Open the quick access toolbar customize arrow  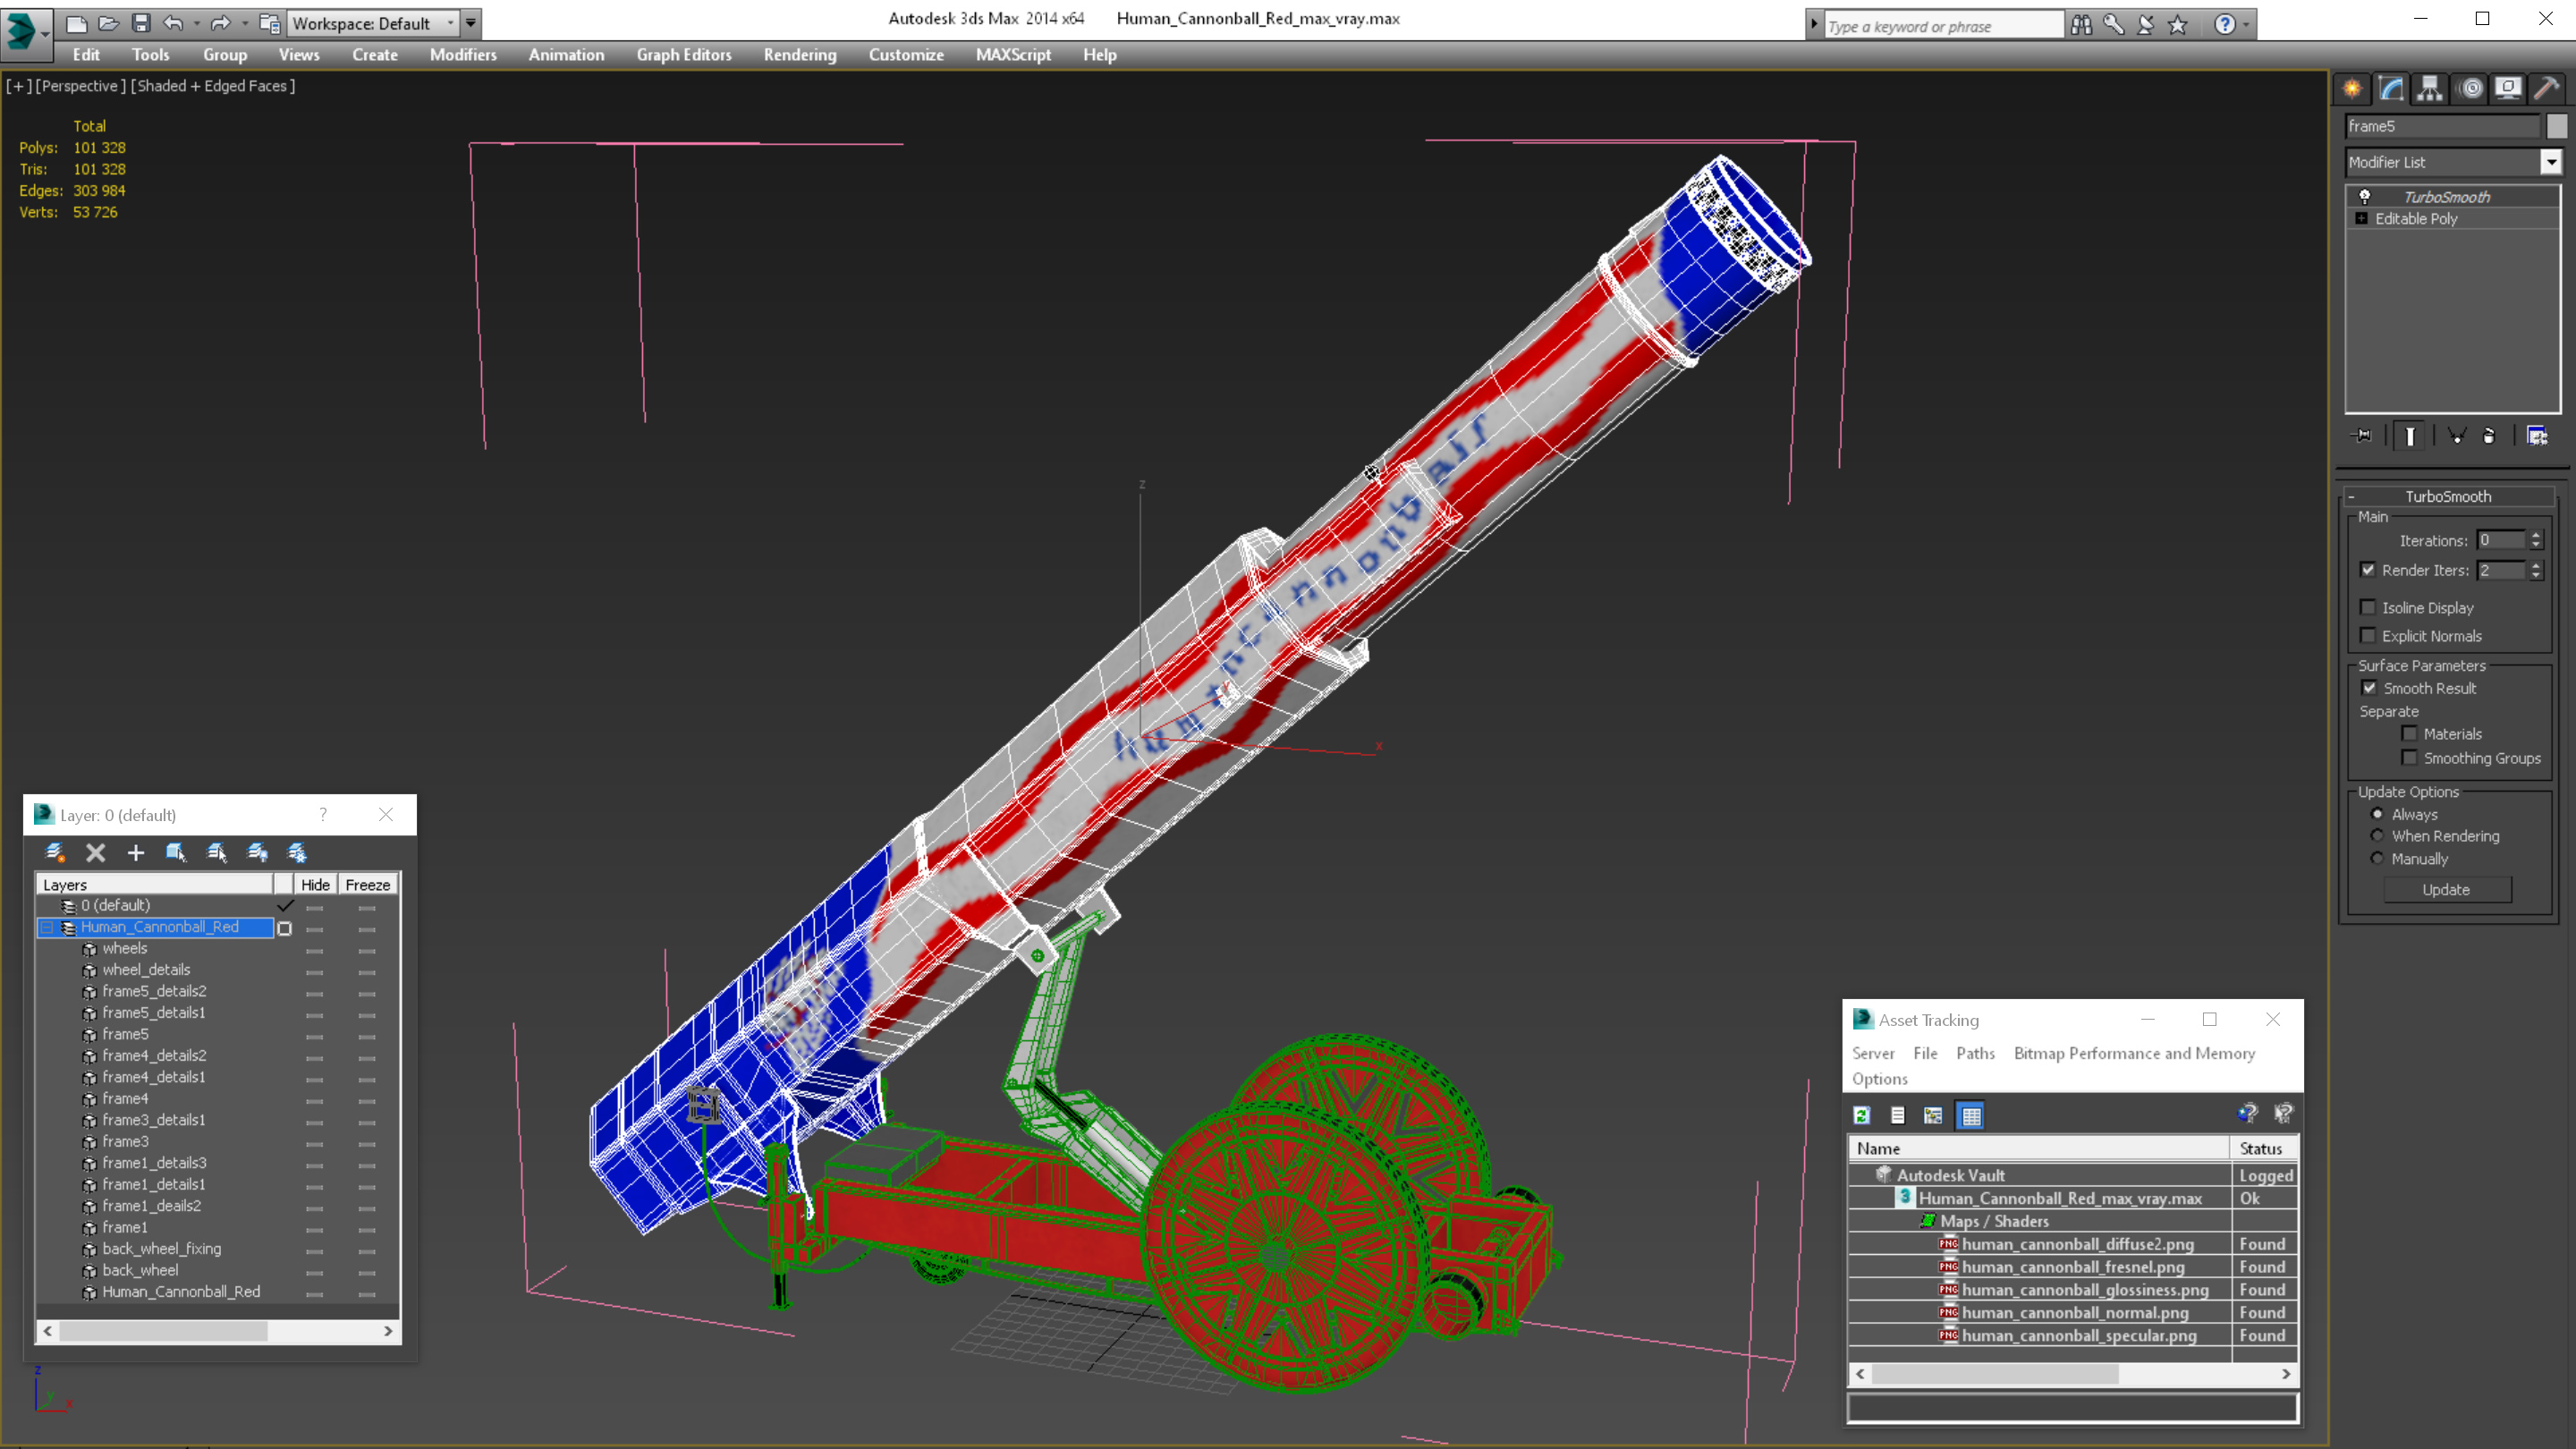tap(470, 23)
